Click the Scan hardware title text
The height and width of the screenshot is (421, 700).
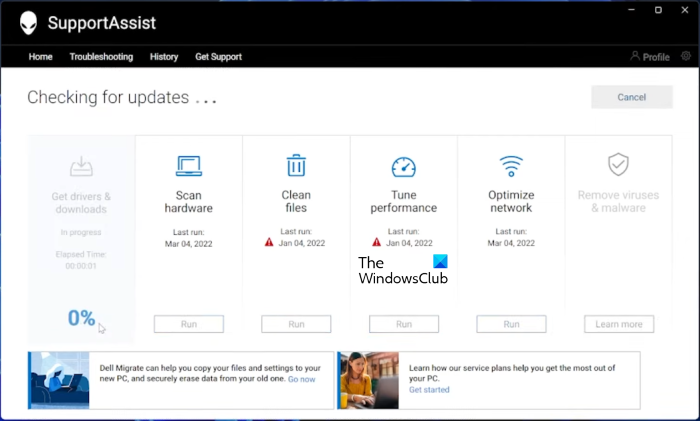pos(188,201)
